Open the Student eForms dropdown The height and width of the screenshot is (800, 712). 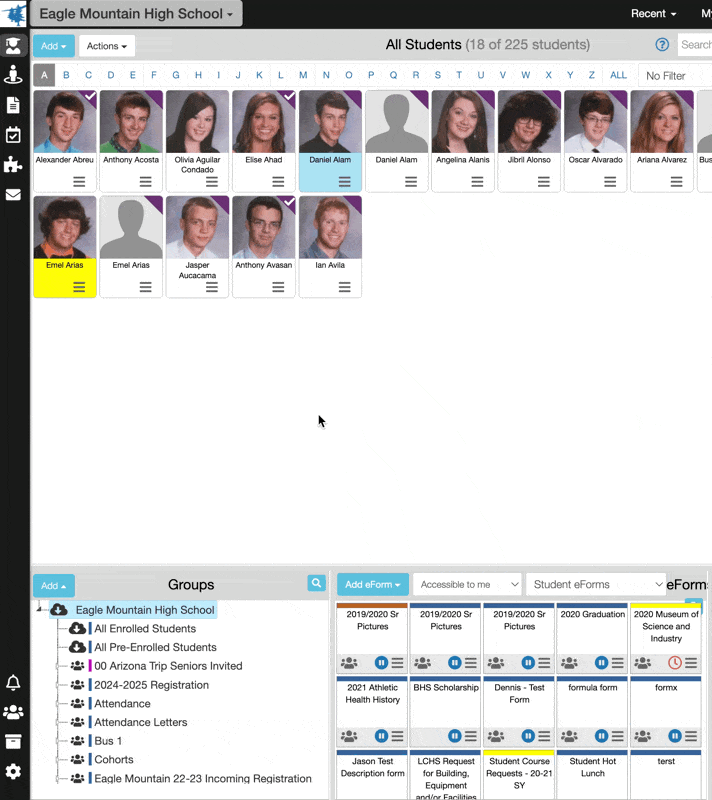[596, 585]
